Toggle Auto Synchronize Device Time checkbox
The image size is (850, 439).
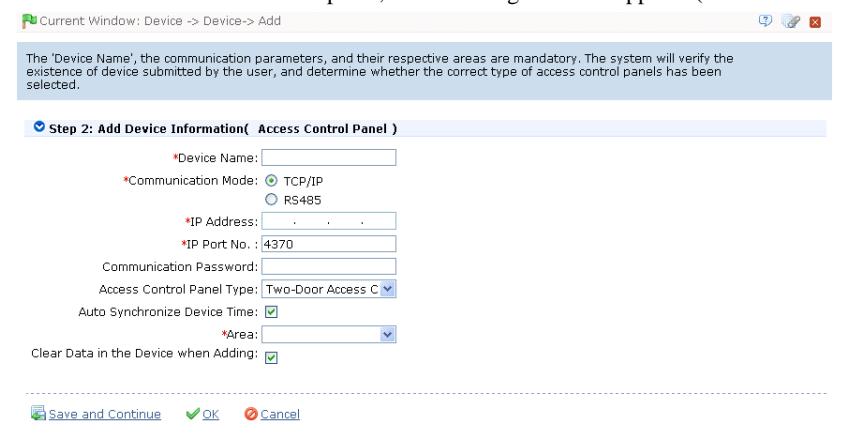271,312
